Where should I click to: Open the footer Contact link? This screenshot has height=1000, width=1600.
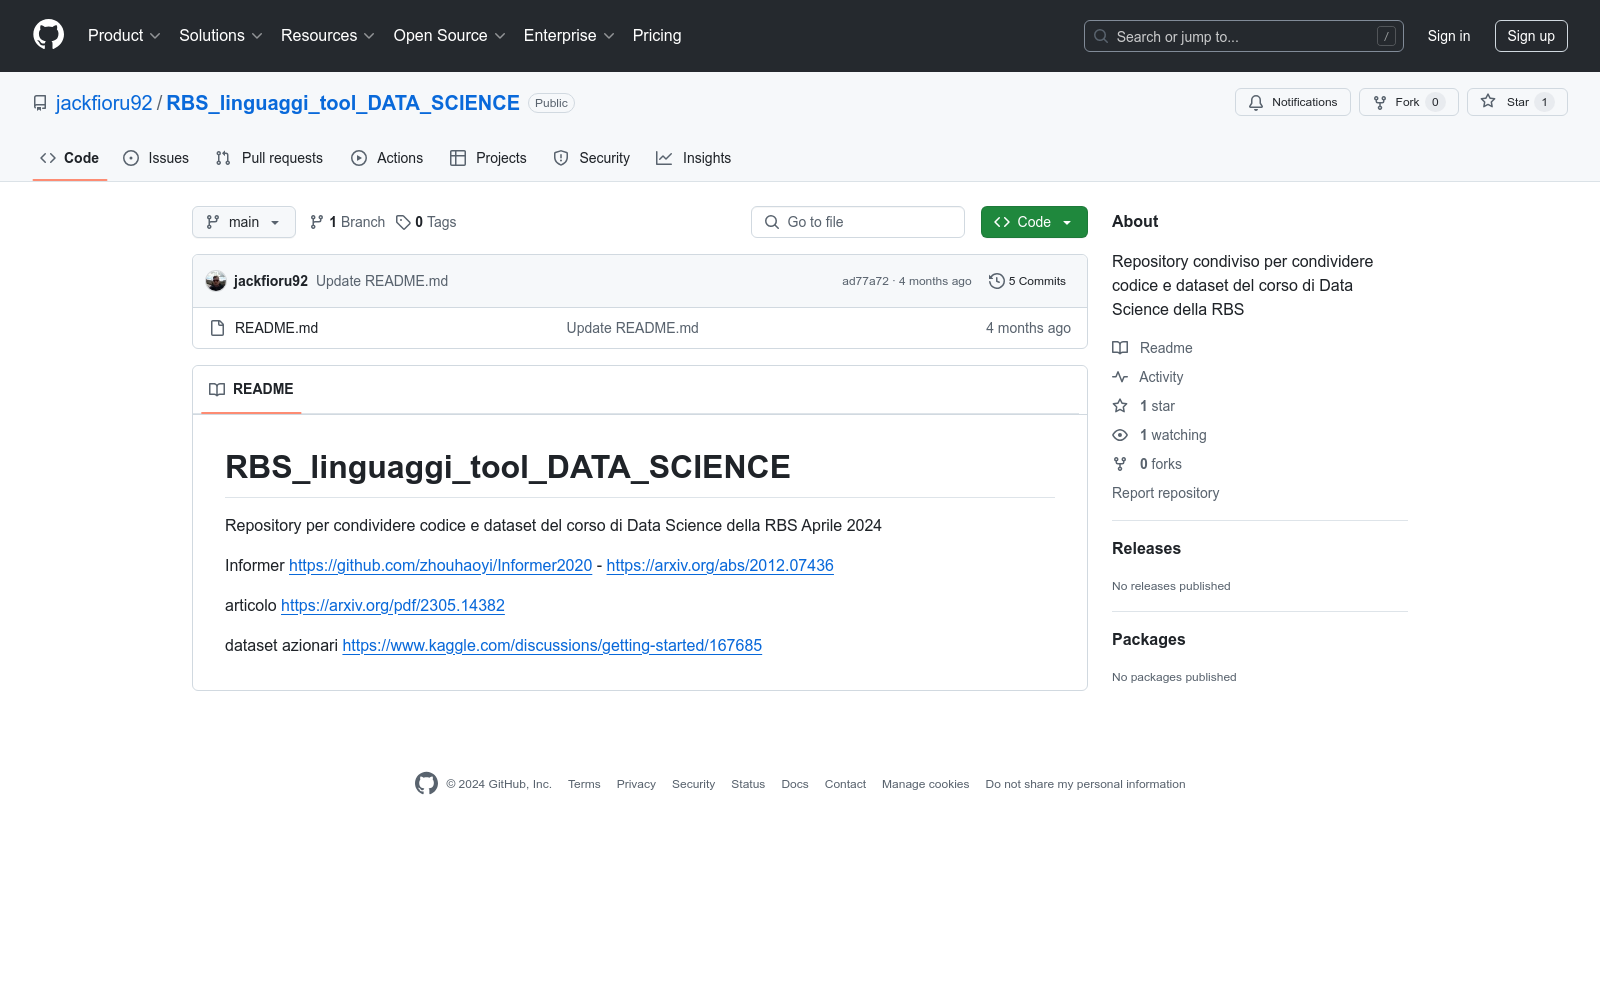(845, 784)
